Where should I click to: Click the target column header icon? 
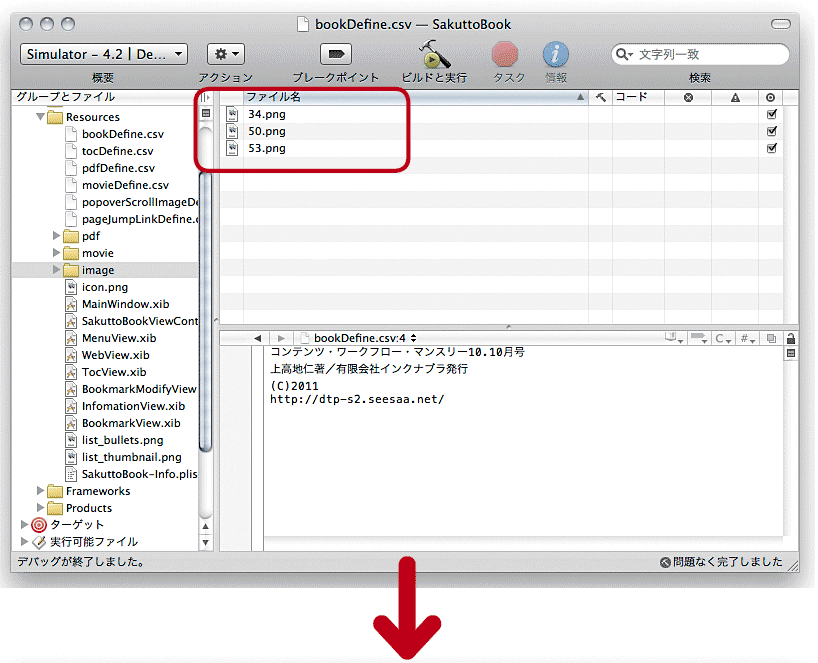point(771,98)
